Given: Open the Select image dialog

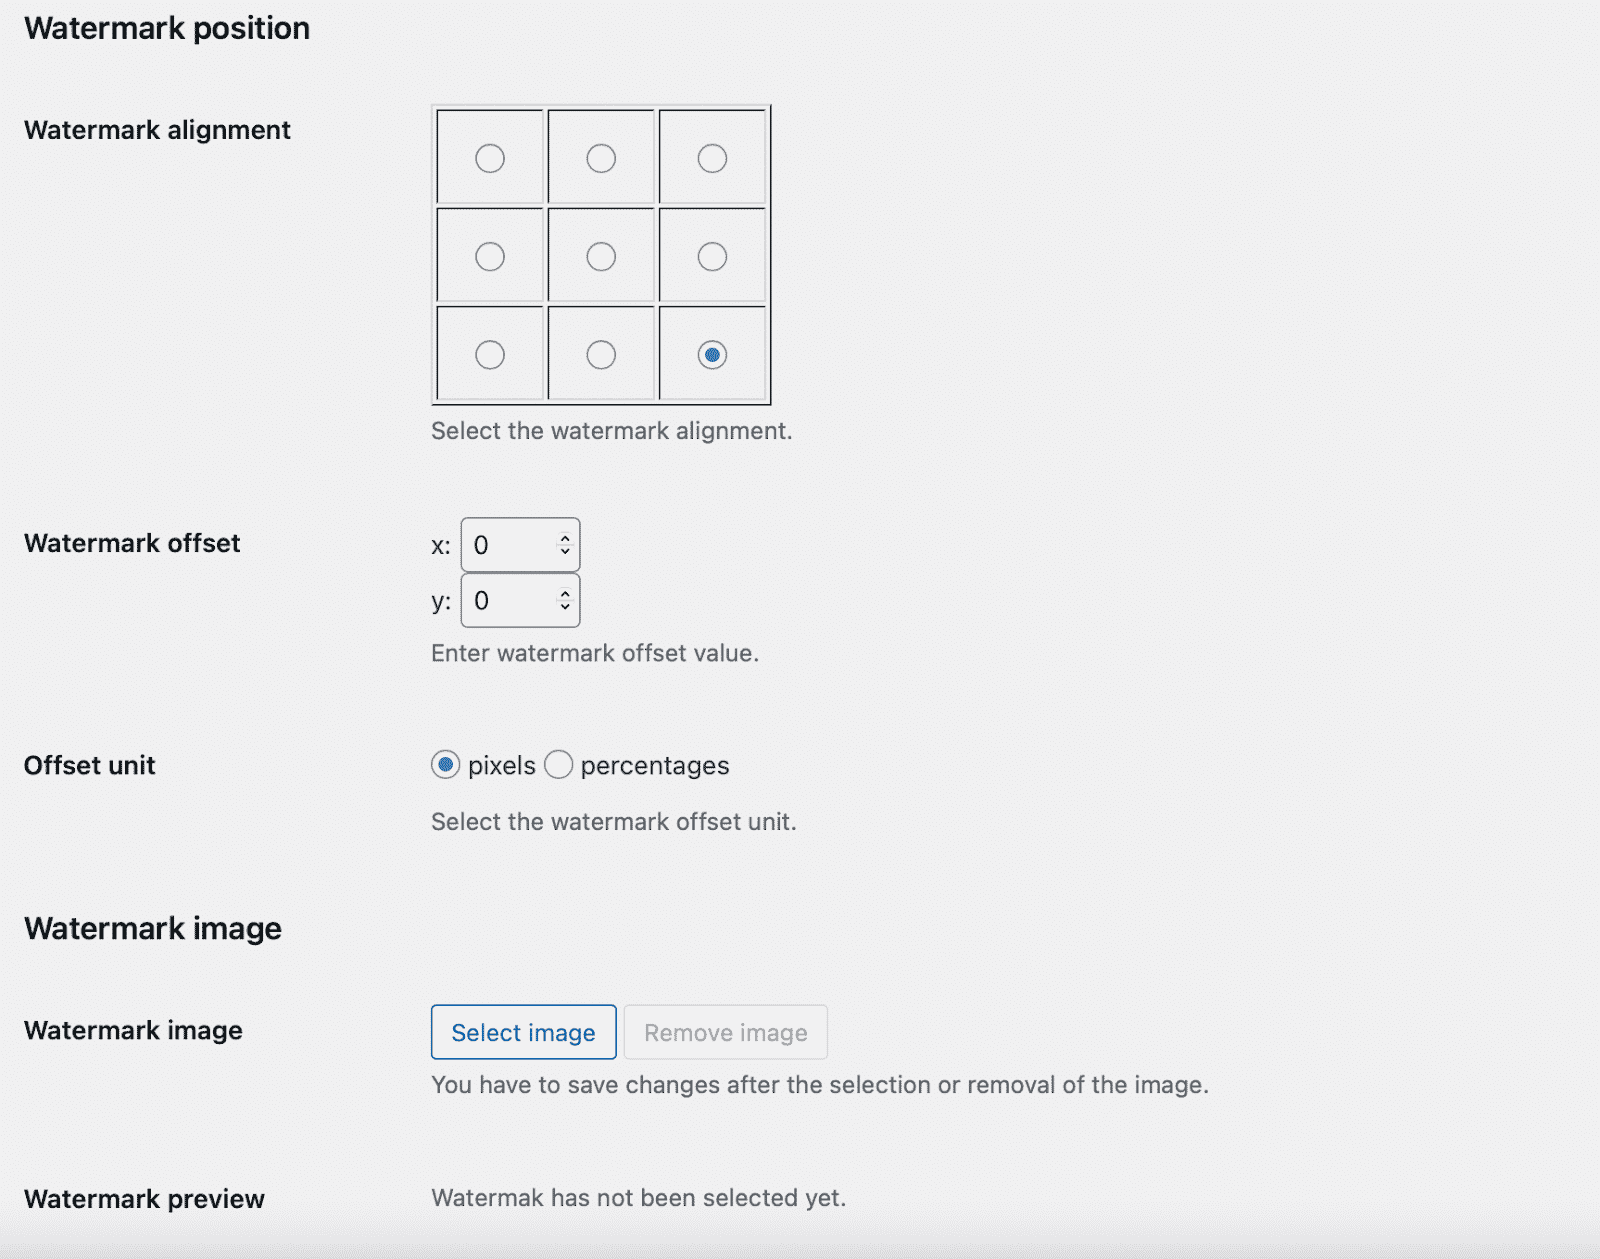Looking at the screenshot, I should click(x=523, y=1032).
